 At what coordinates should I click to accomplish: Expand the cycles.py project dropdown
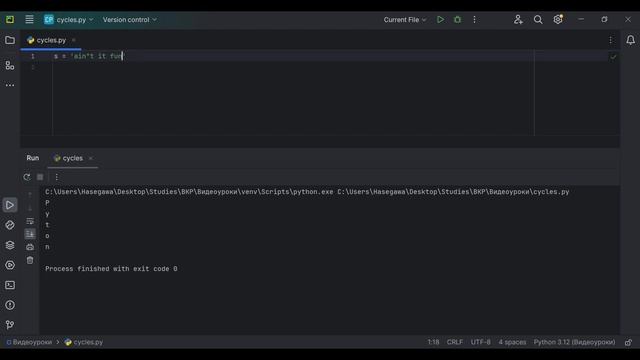(69, 20)
